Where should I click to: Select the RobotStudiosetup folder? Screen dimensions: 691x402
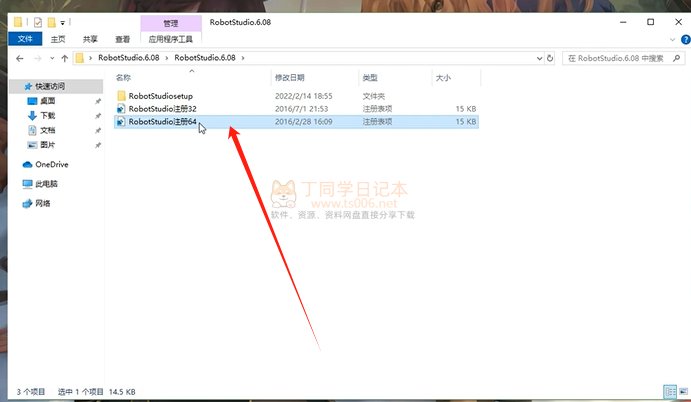click(160, 96)
